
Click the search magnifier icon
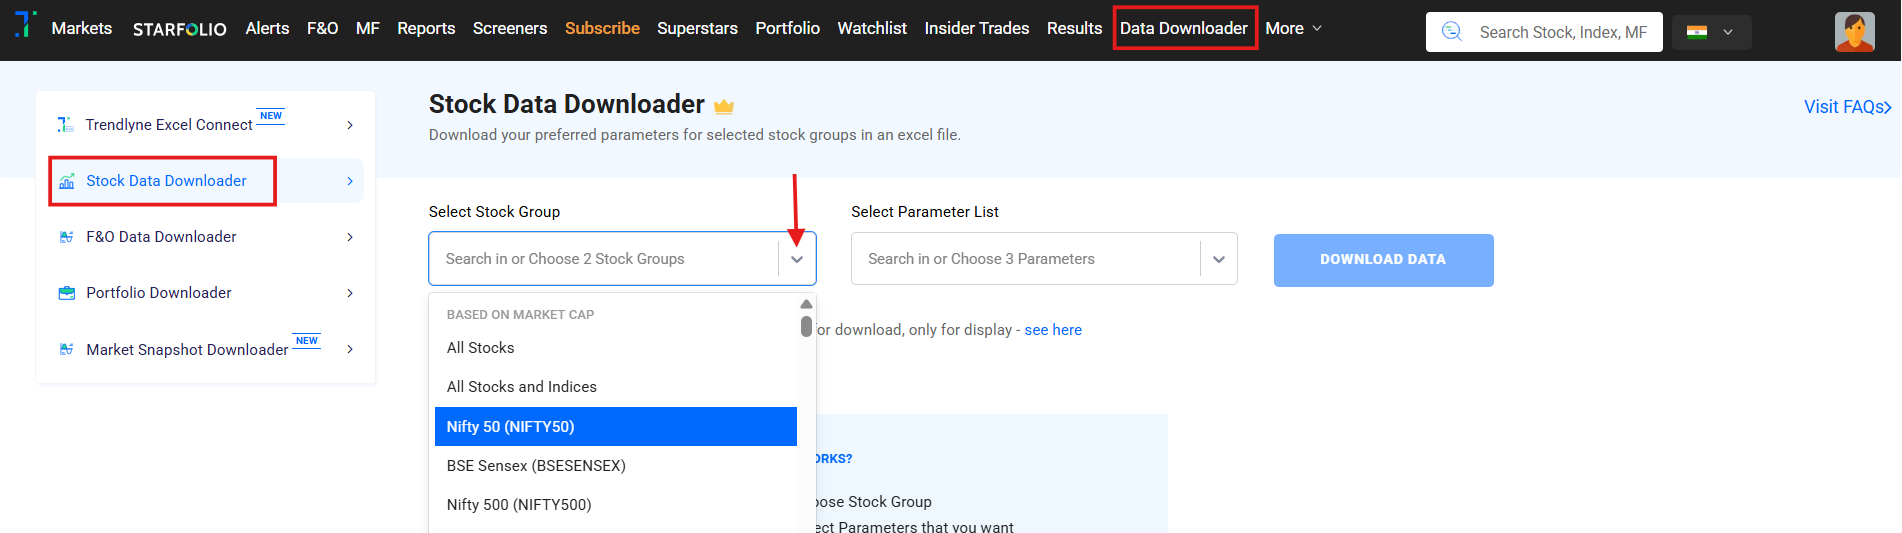[1452, 32]
